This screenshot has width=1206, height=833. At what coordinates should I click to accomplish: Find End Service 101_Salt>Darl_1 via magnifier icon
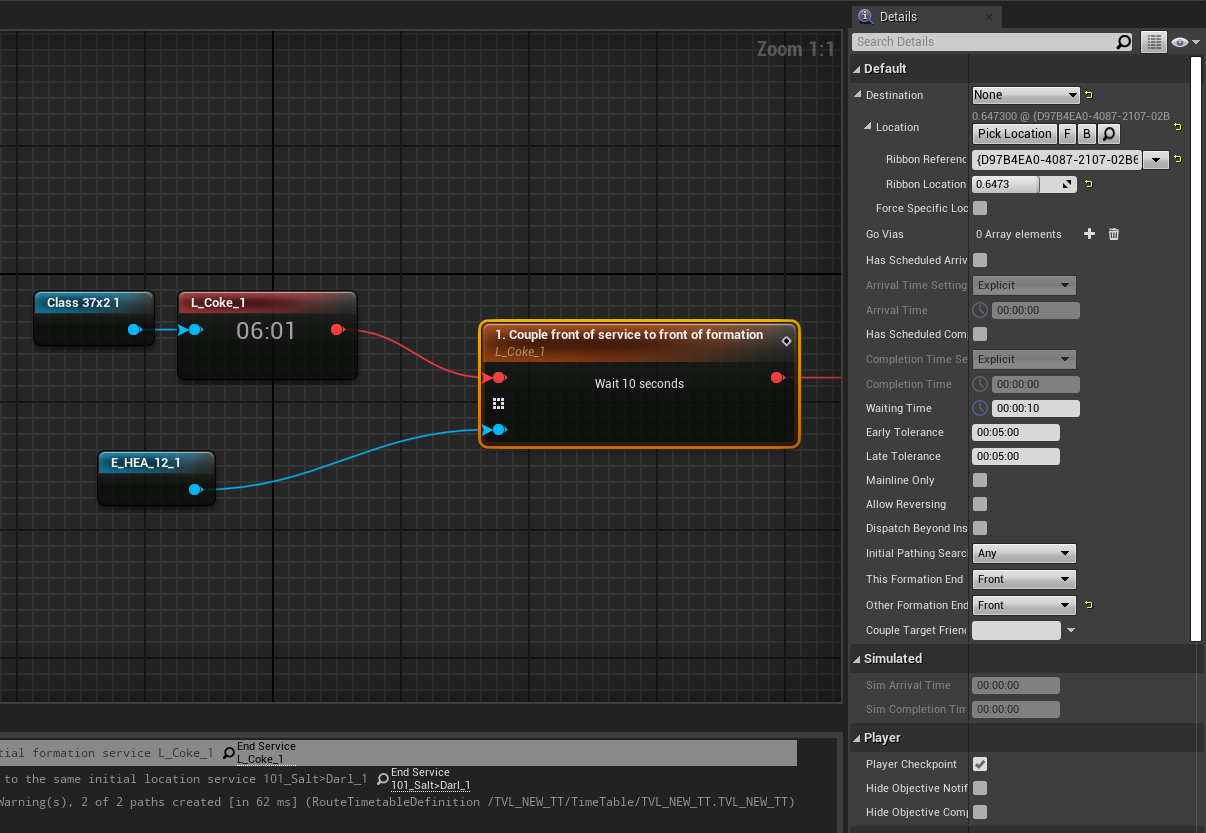[383, 779]
